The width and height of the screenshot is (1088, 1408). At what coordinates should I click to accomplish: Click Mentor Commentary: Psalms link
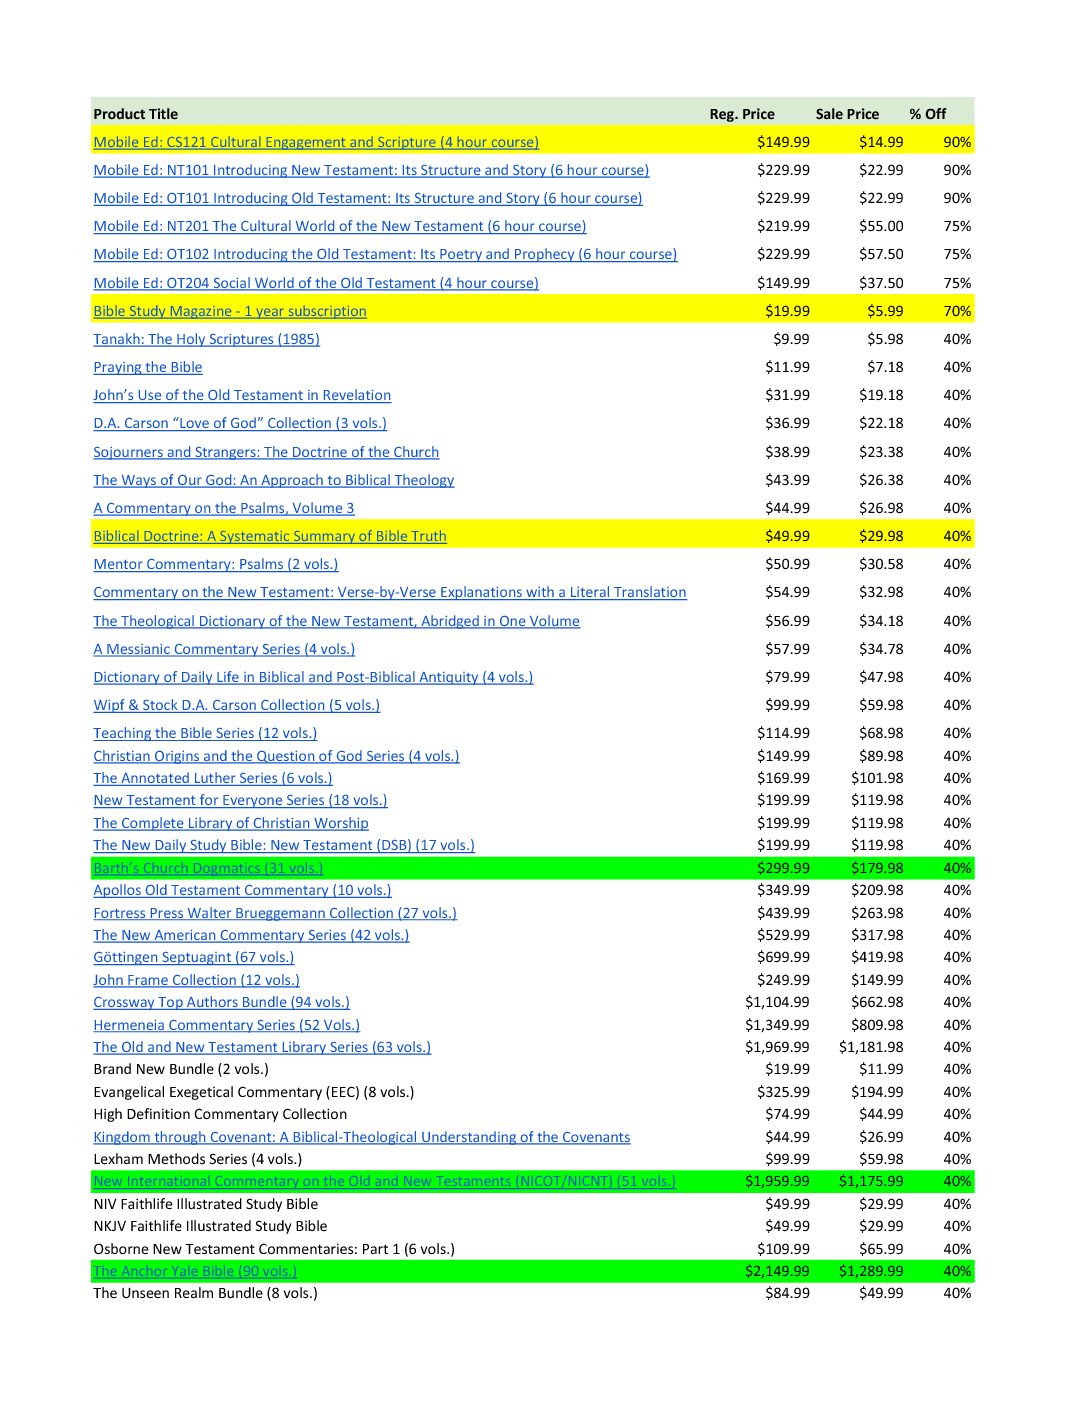216,564
